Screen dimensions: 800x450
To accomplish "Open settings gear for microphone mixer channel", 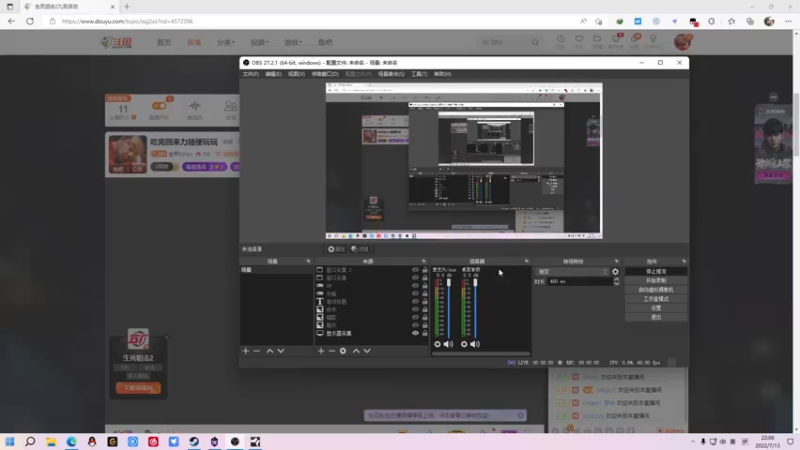I will click(x=437, y=344).
